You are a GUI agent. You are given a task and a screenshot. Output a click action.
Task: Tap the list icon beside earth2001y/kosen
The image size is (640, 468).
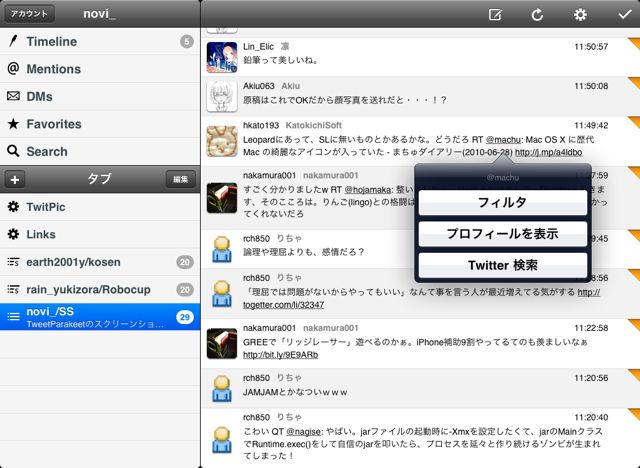(13, 262)
